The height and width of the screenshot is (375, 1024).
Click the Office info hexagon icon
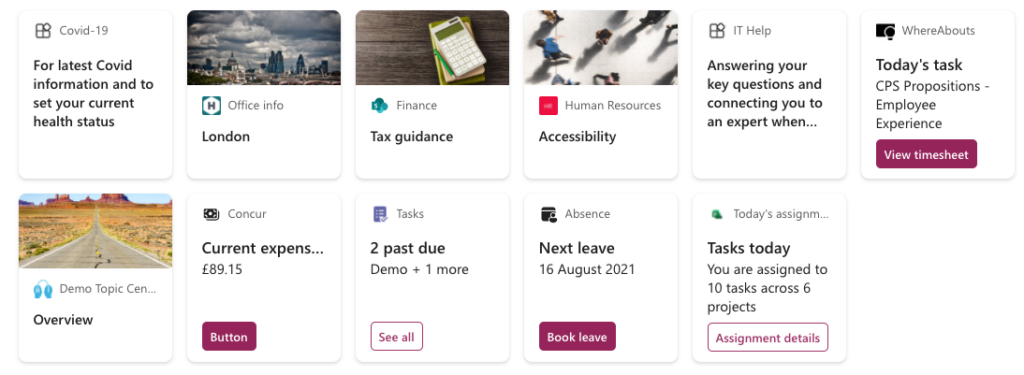coord(212,105)
